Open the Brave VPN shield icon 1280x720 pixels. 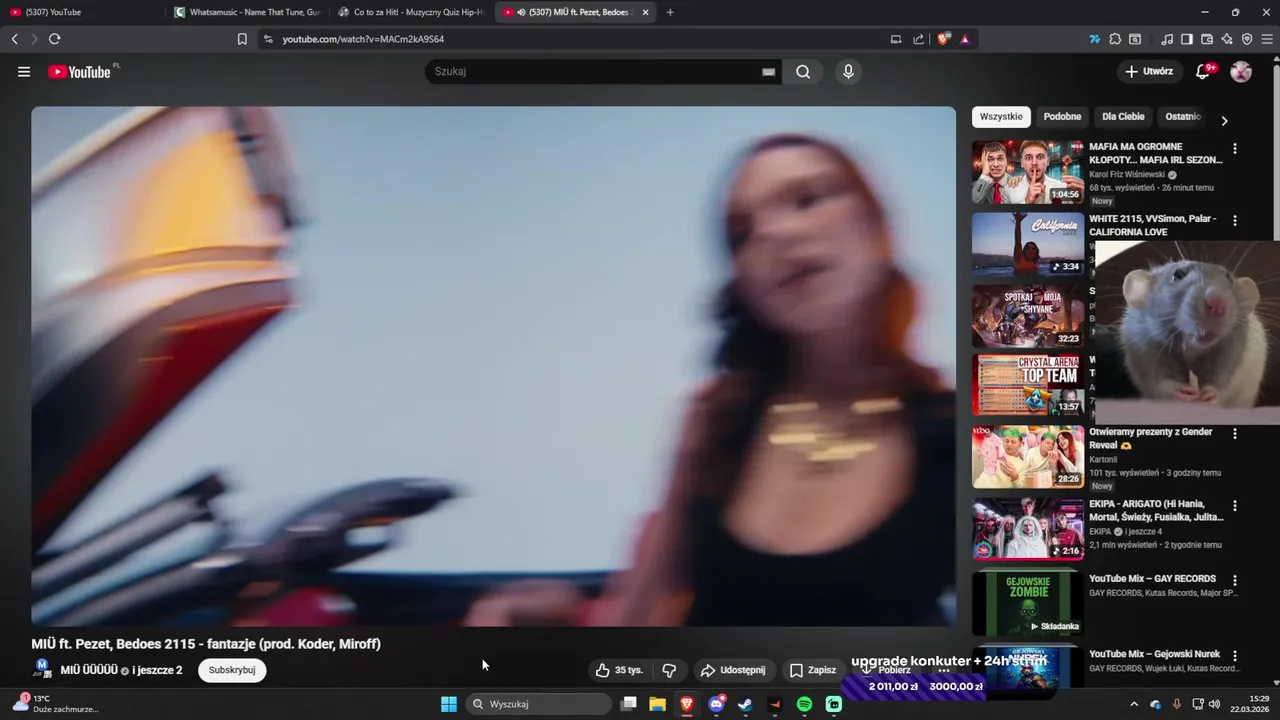[1247, 39]
